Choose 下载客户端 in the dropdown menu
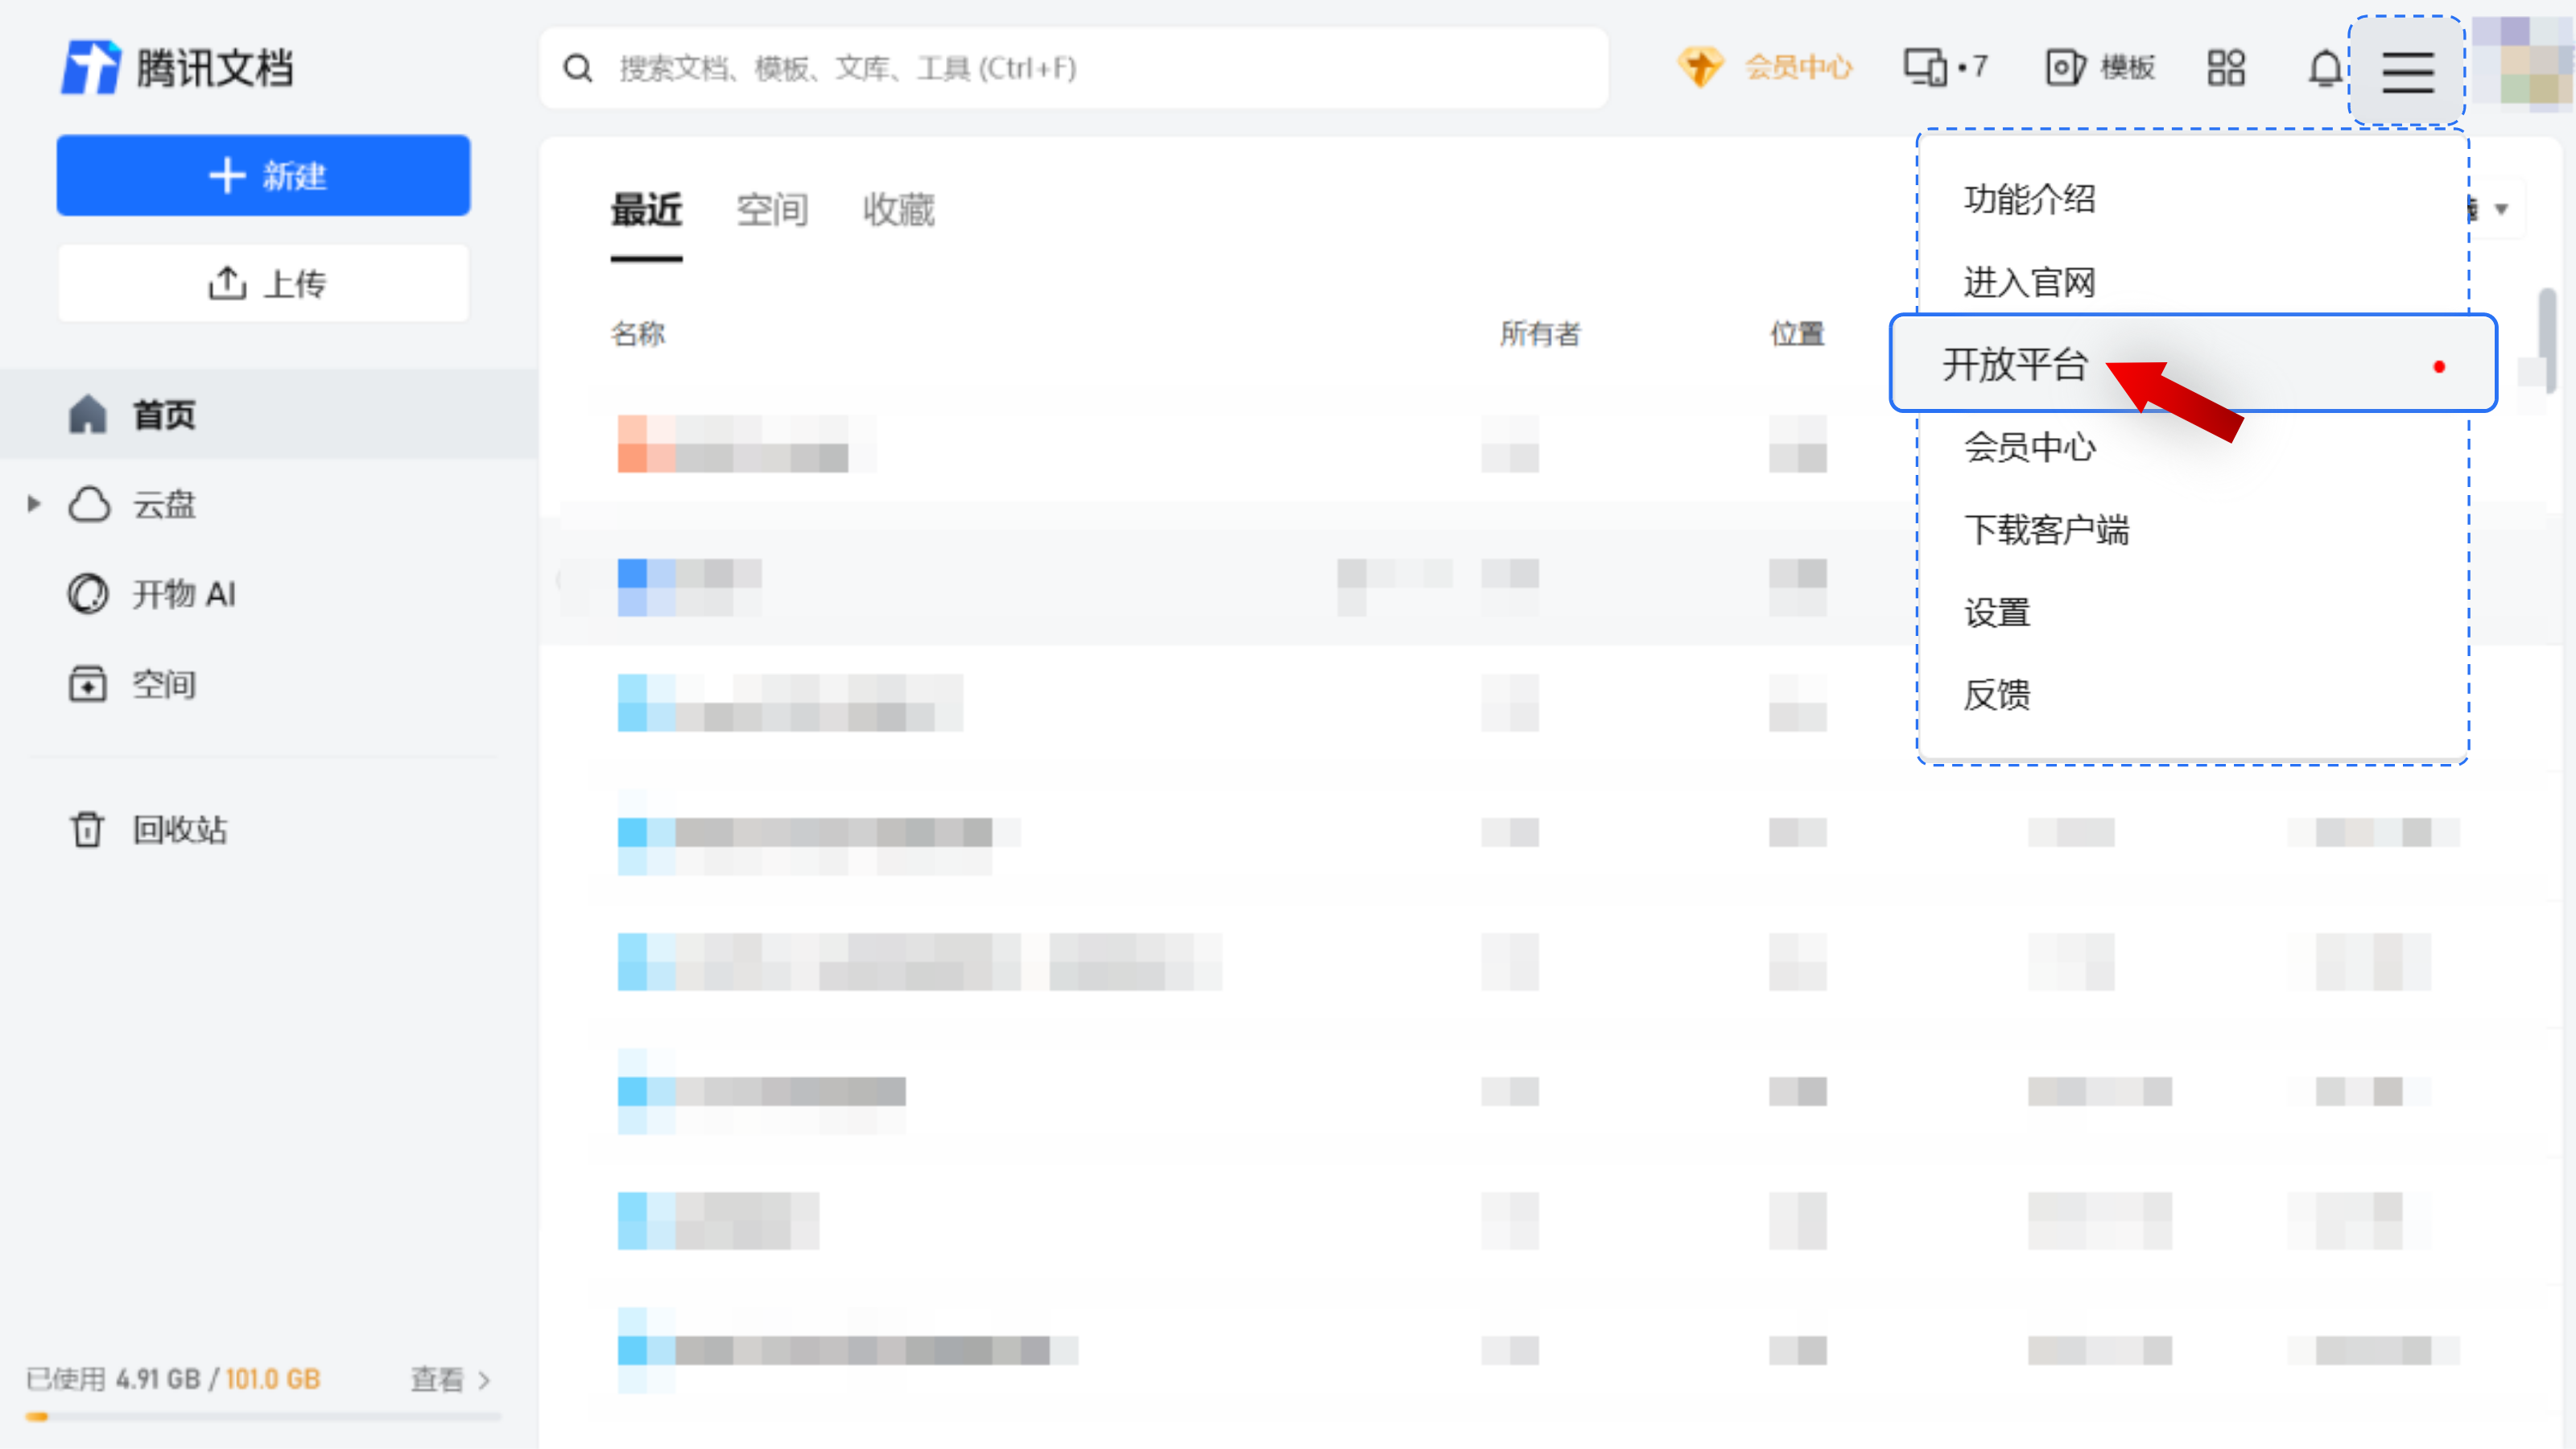Screen dimensions: 2576x1449 coord(2046,529)
